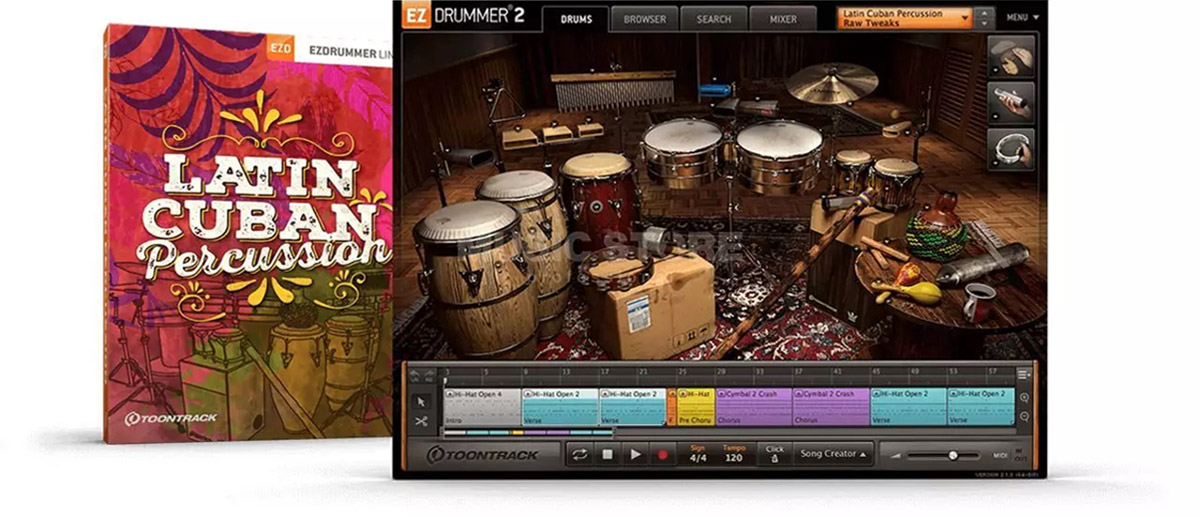The image size is (1200, 517).
Task: Click the right timbale drum
Action: (778, 155)
